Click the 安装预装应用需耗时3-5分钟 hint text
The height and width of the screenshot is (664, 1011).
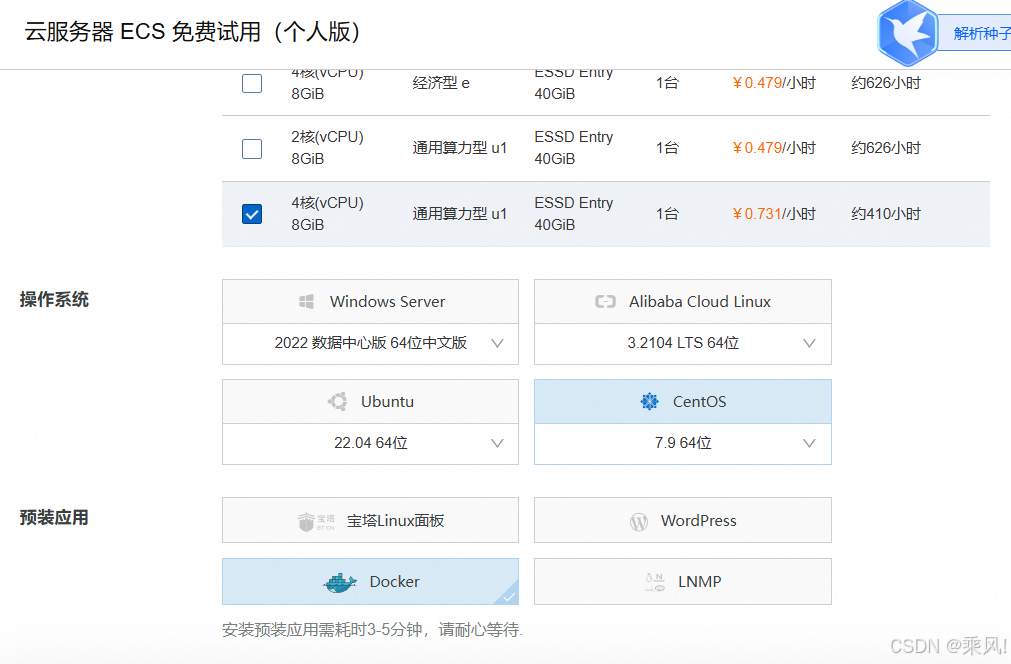point(372,630)
